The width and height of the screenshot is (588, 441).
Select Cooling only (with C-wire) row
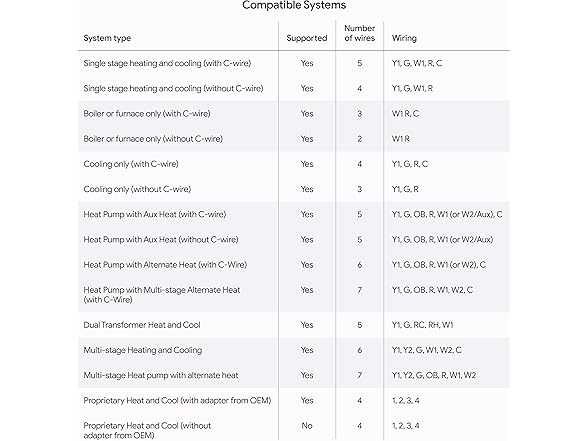tap(294, 164)
